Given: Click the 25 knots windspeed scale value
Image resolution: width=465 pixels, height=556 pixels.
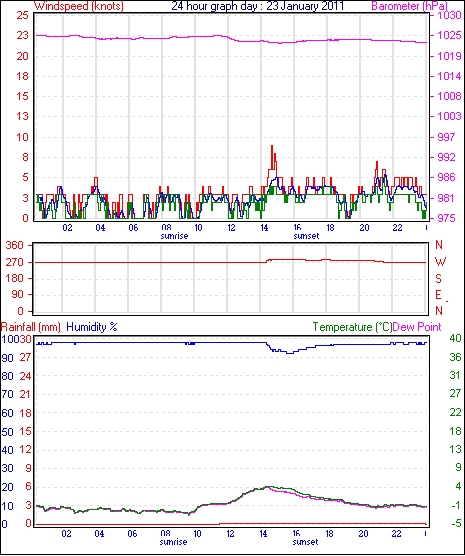Looking at the screenshot, I should (x=22, y=16).
